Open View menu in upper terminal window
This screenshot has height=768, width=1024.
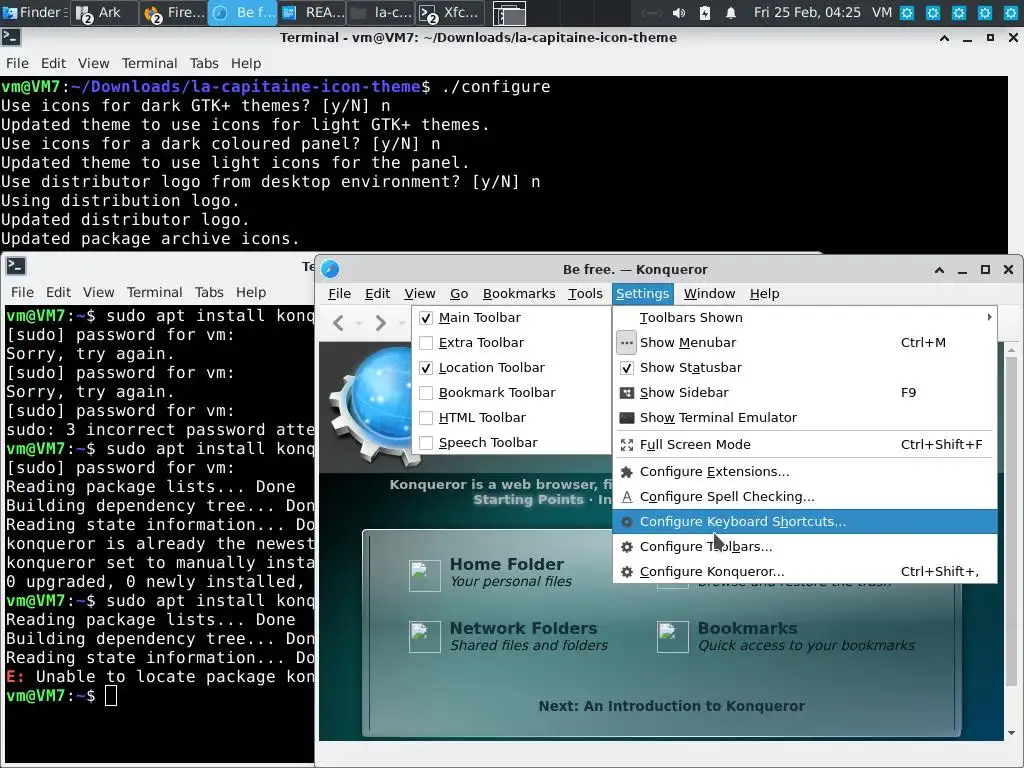[x=93, y=63]
